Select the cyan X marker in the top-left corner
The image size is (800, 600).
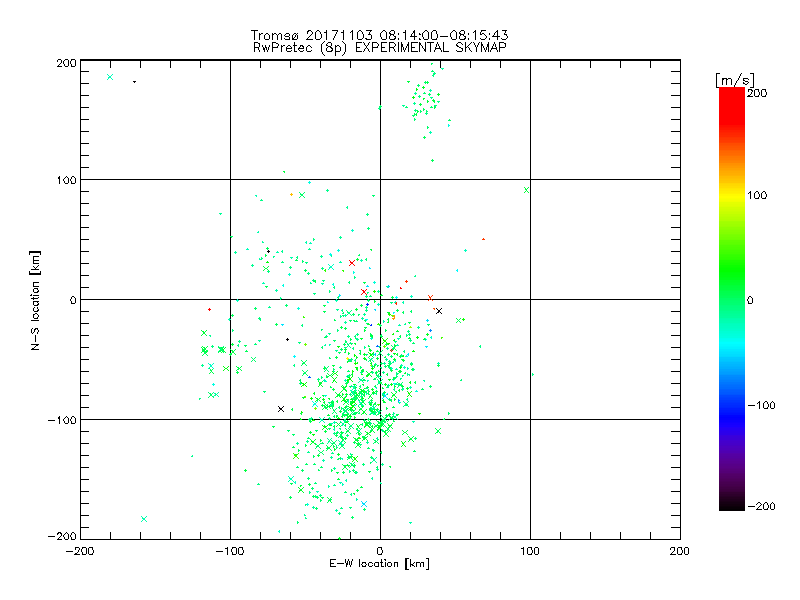(110, 77)
